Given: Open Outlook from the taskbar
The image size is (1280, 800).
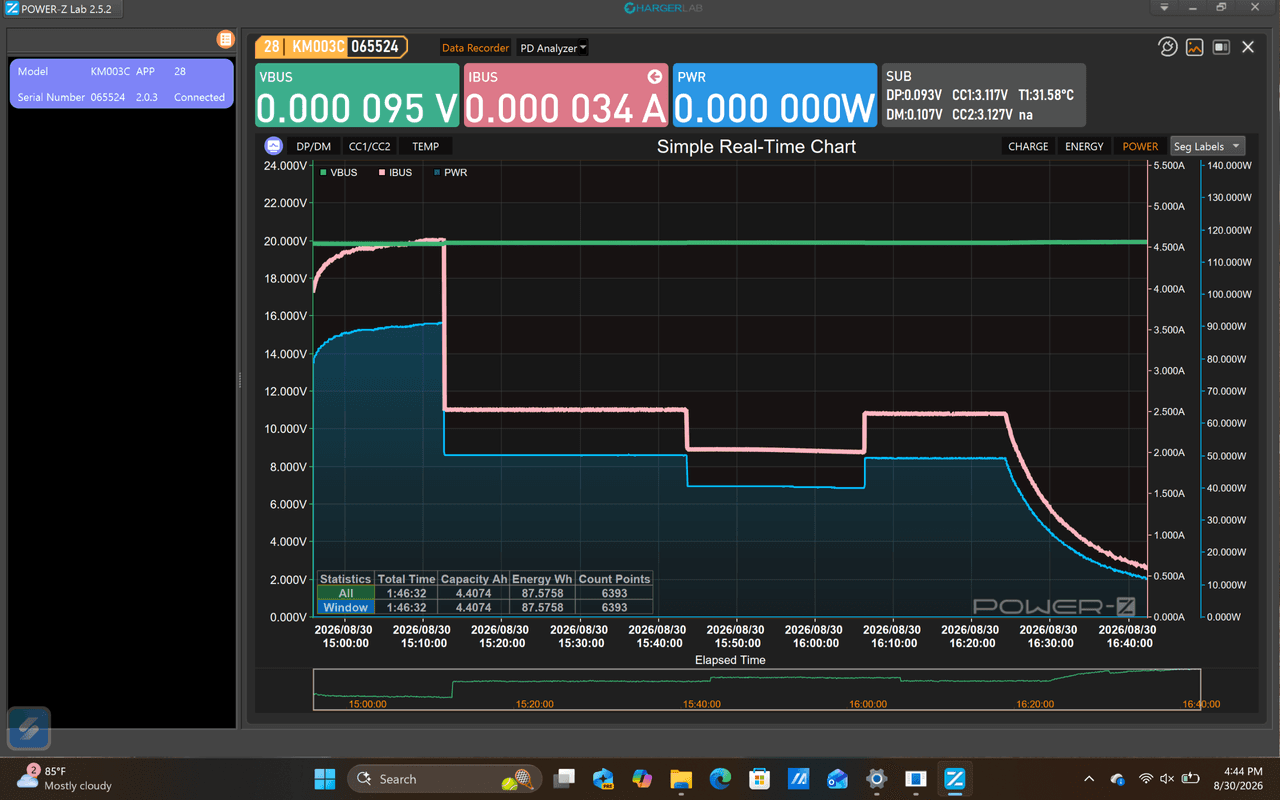Looking at the screenshot, I should click(837, 779).
